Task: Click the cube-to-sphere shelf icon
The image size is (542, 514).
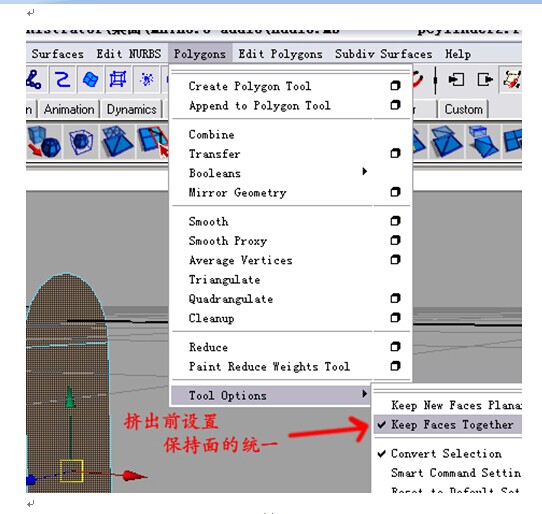Action: pyautogui.click(x=44, y=142)
